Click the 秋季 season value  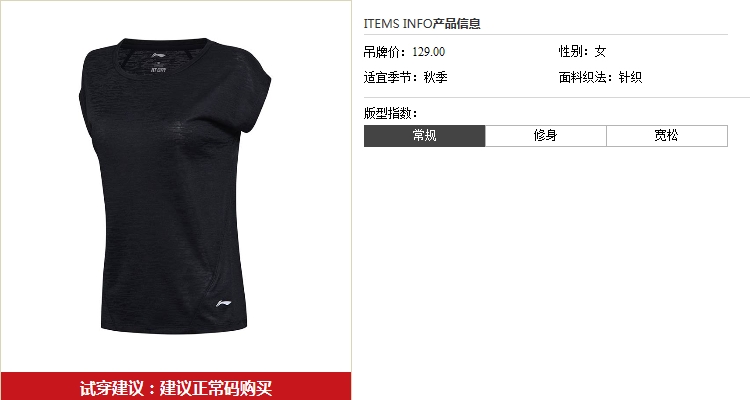pos(436,78)
